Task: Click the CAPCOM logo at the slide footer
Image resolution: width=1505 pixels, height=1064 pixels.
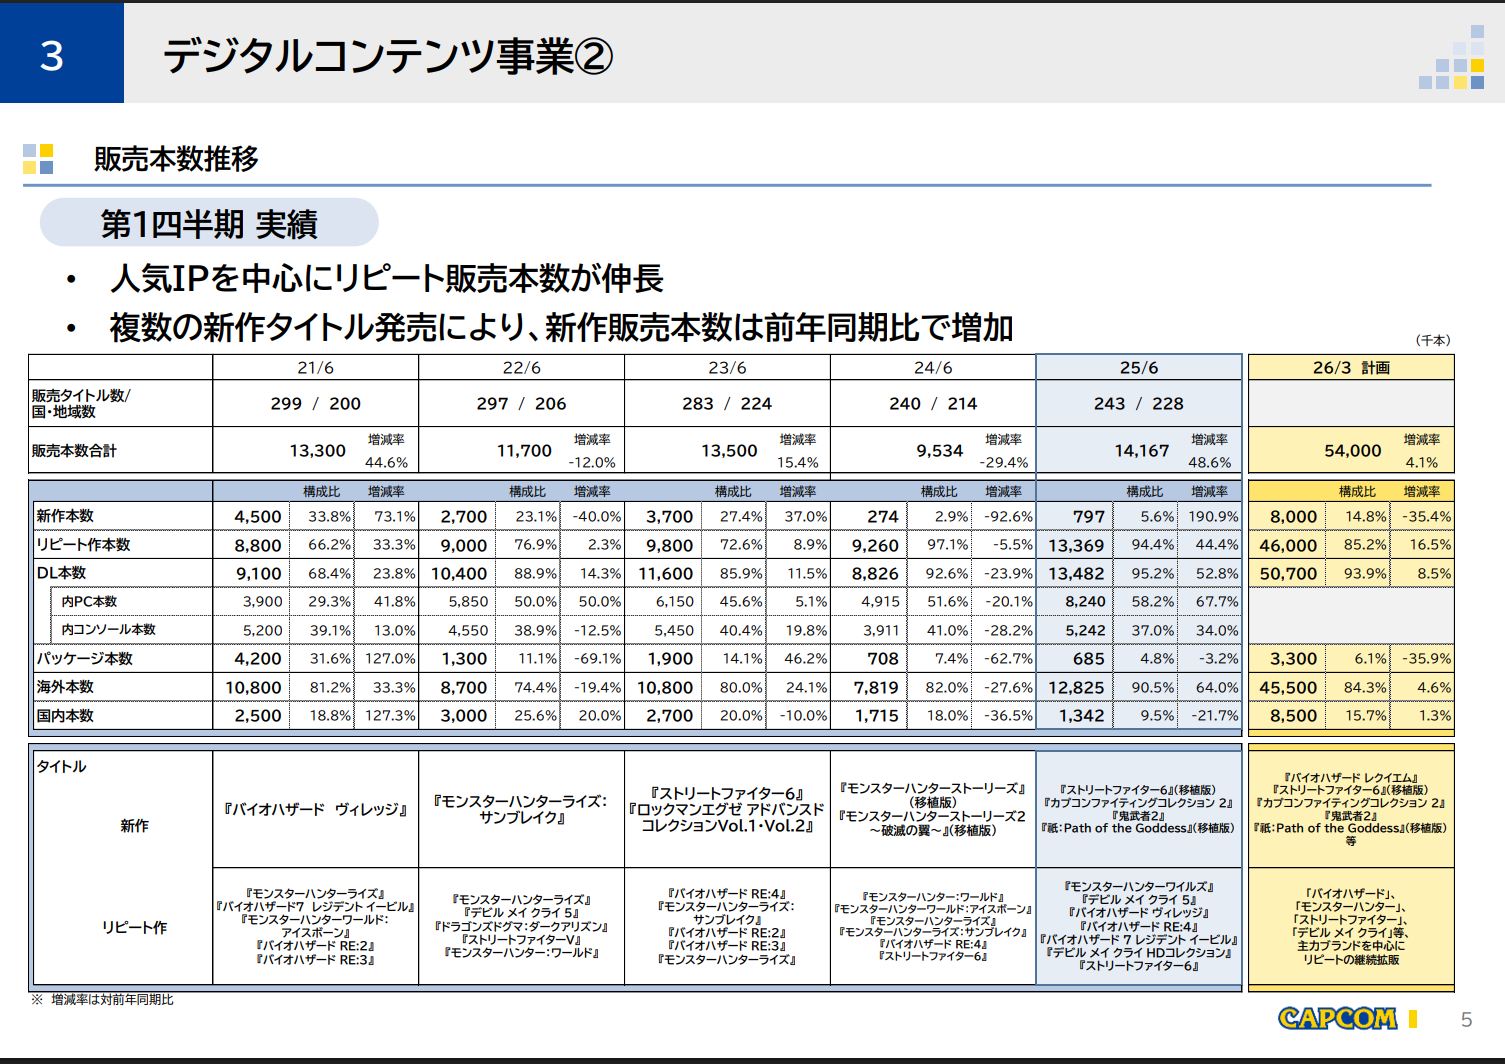Action: coord(1337,1018)
